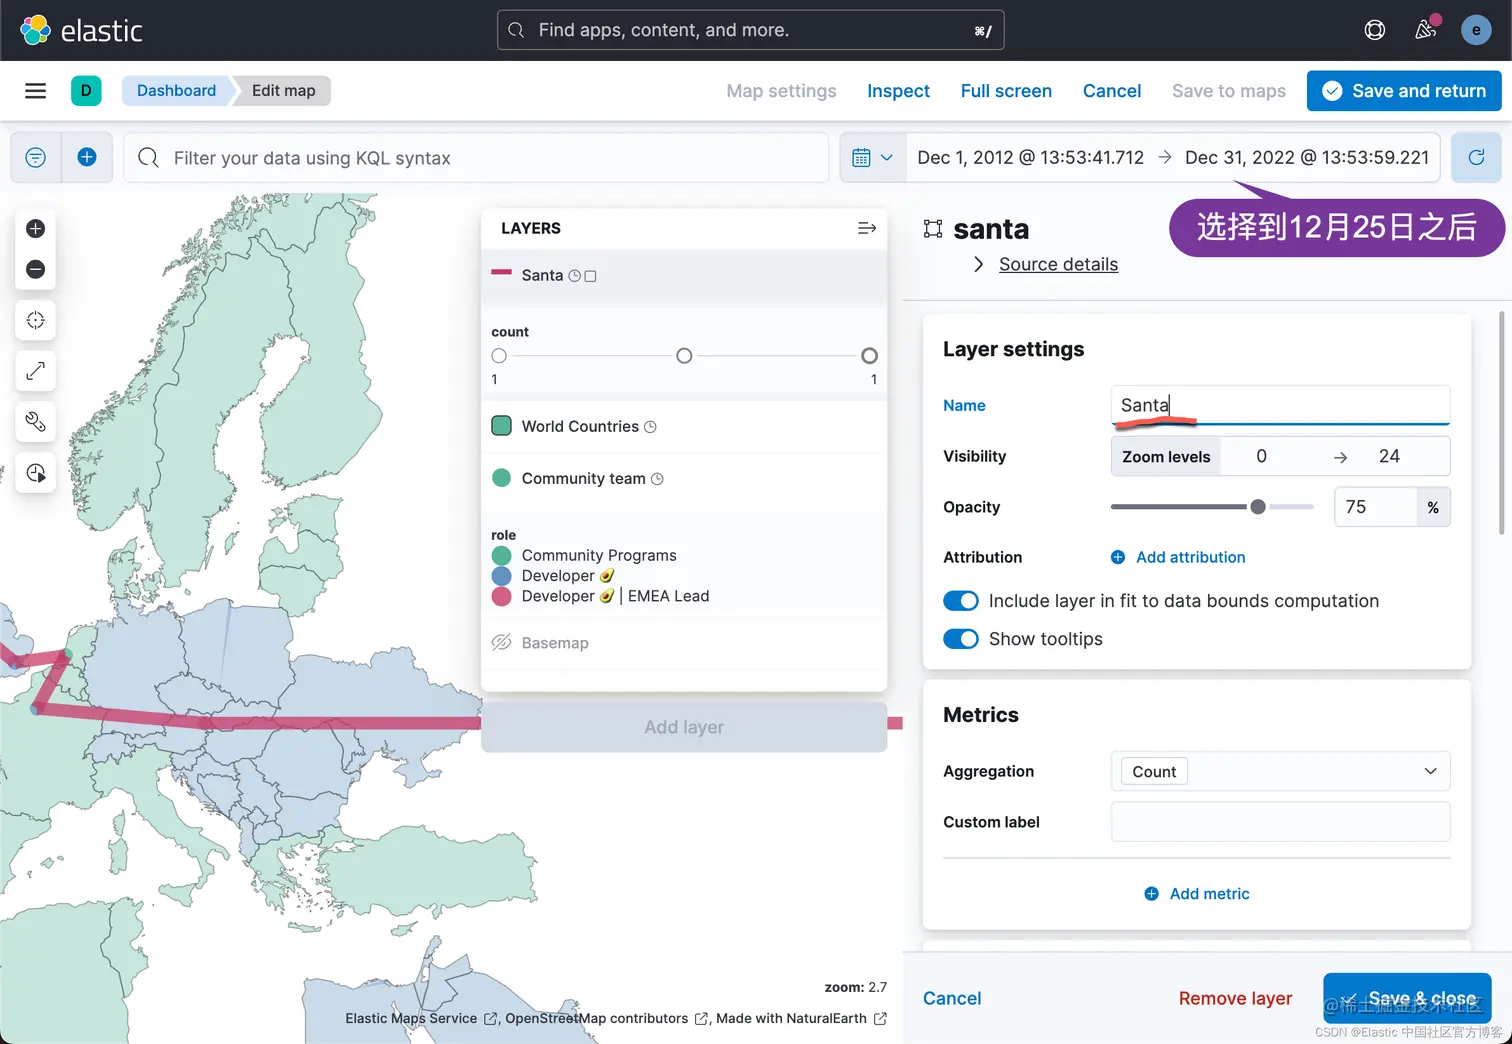The image size is (1512, 1044).
Task: Open the user avatar menu
Action: [x=1476, y=30]
